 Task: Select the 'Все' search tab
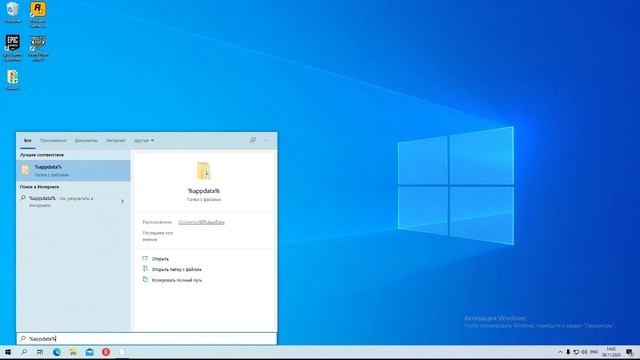(x=27, y=140)
